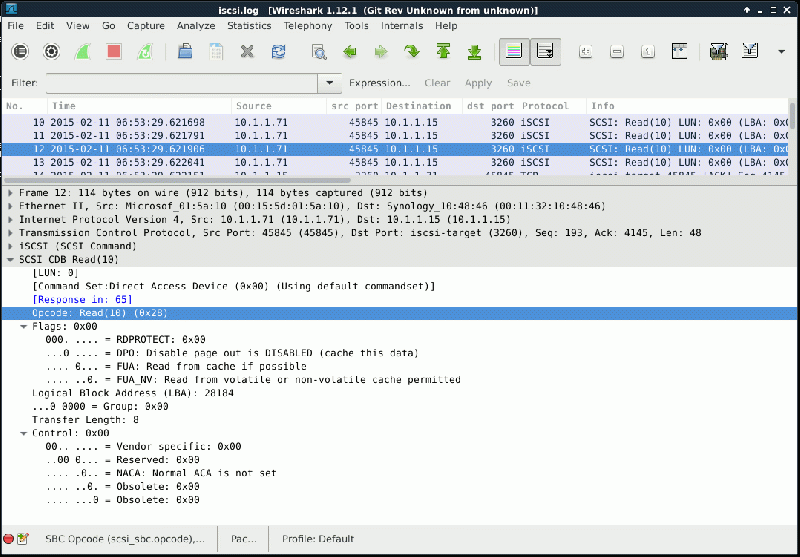Show hidden toolbar items with the overflow arrow
Image resolution: width=800 pixels, height=557 pixels.
[781, 52]
